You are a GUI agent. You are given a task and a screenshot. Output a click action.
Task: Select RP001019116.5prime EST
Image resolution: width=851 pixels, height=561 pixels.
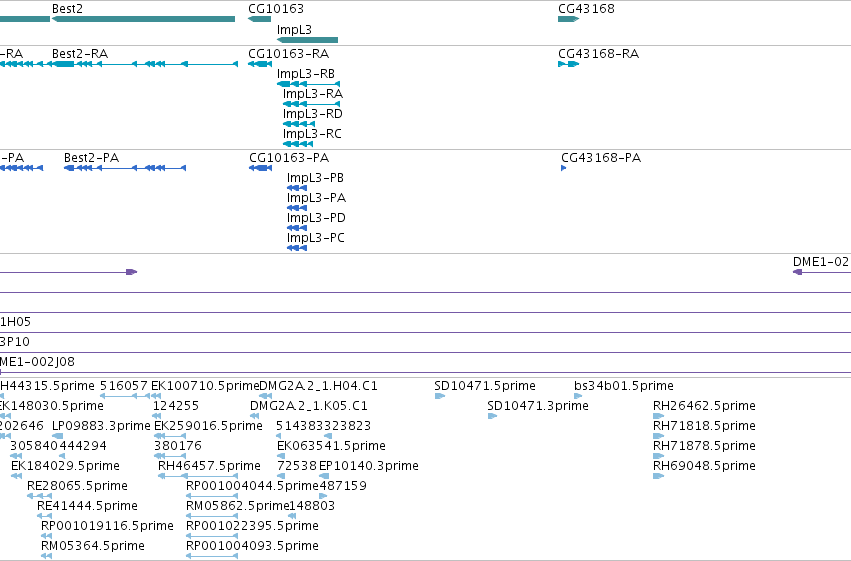point(47,537)
